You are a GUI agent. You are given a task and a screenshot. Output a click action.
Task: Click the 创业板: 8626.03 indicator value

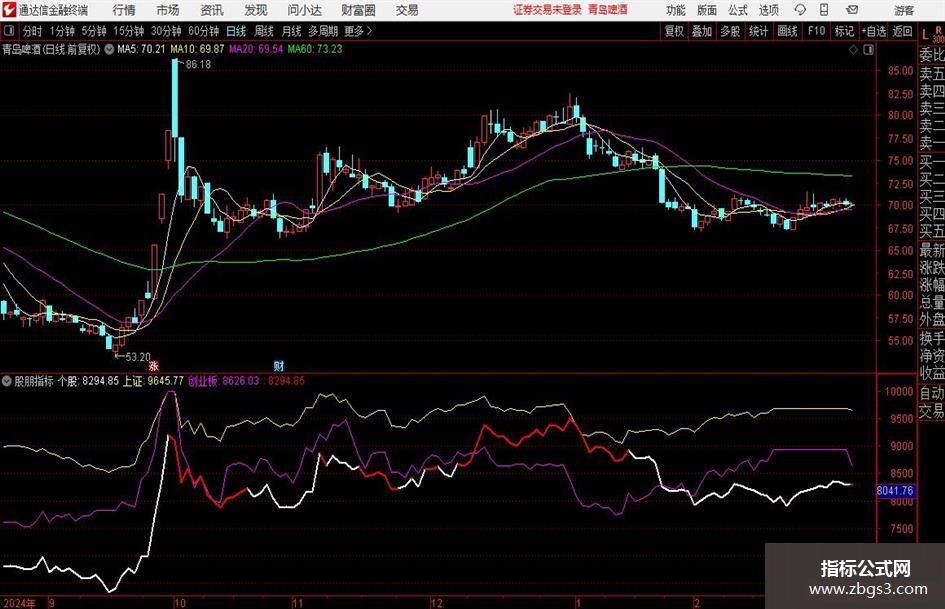pos(224,381)
